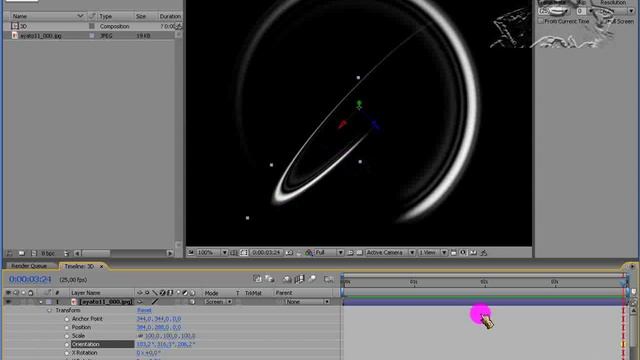Screen dimensions: 640x360
Task: Click the title/action safe grid icon
Action: pyautogui.click(x=234, y=253)
